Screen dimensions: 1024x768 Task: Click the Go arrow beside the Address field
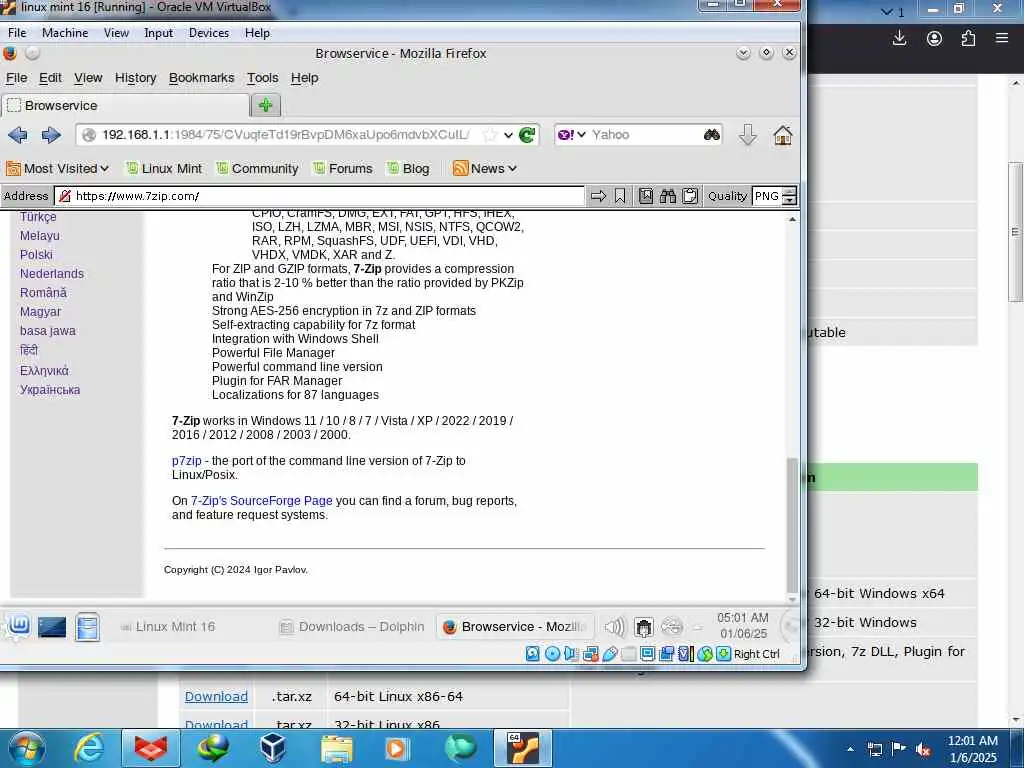point(598,196)
